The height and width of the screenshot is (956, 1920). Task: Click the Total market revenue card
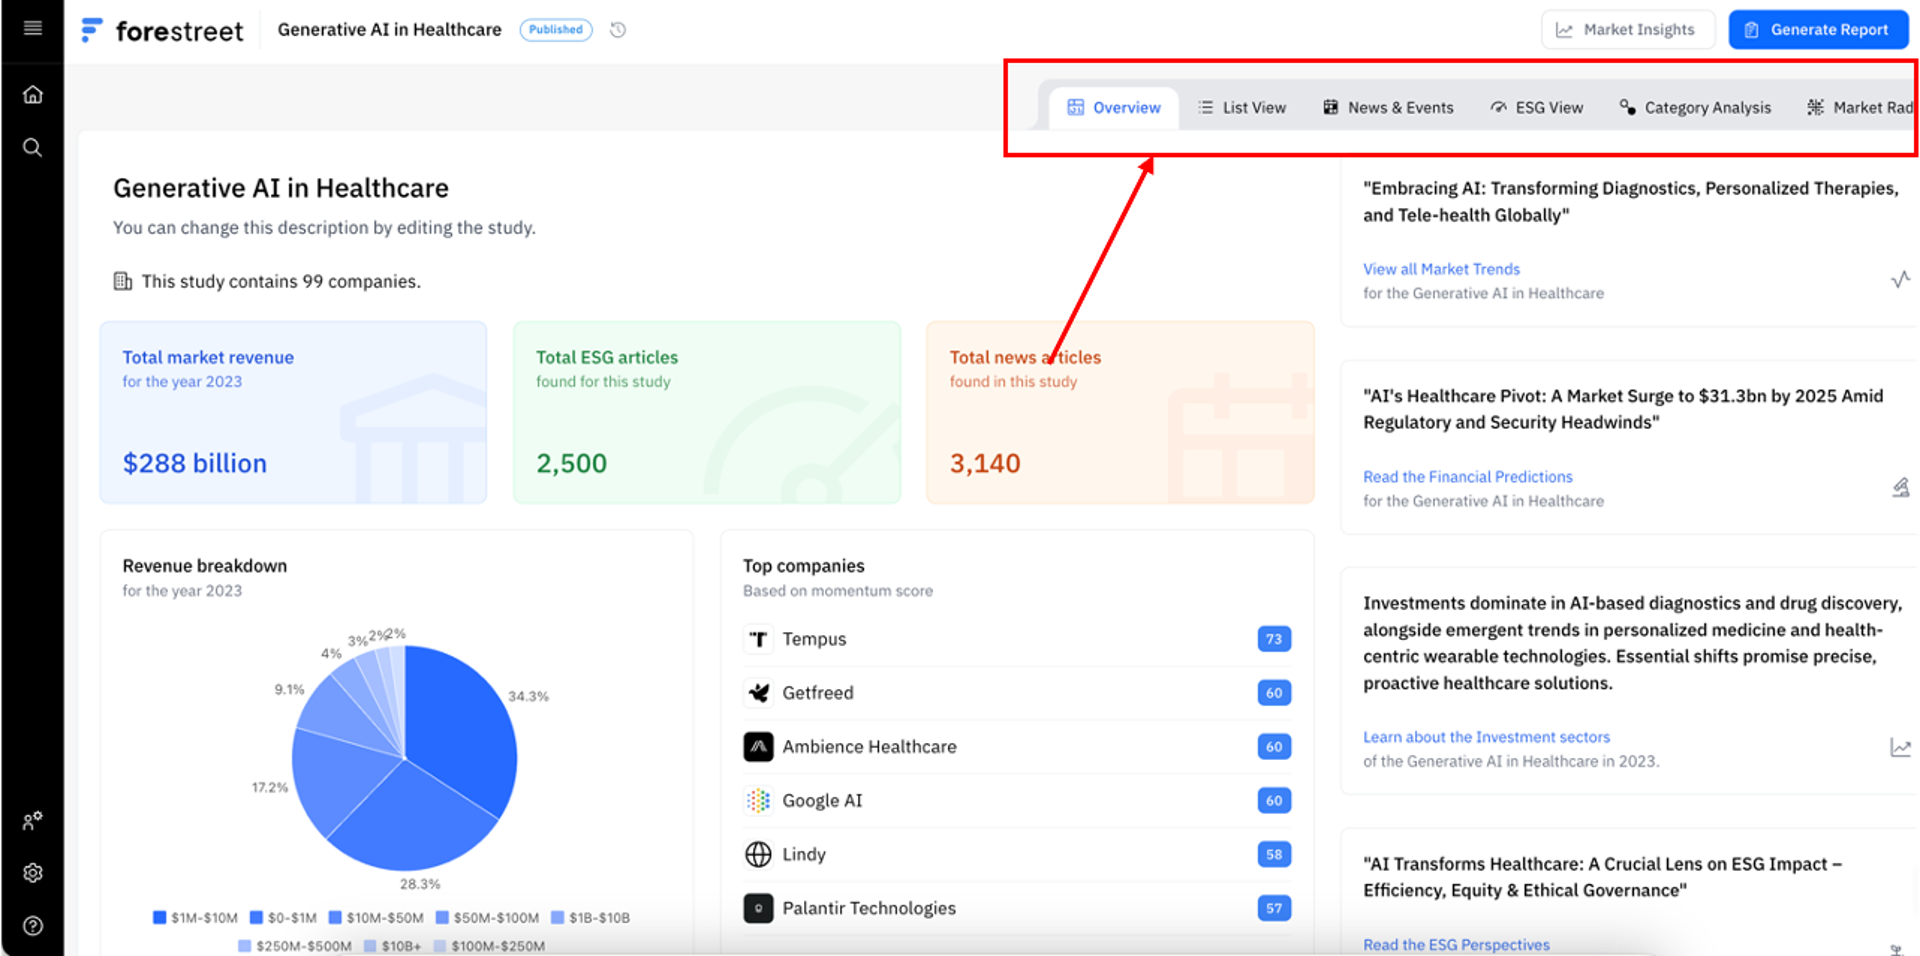pos(293,412)
